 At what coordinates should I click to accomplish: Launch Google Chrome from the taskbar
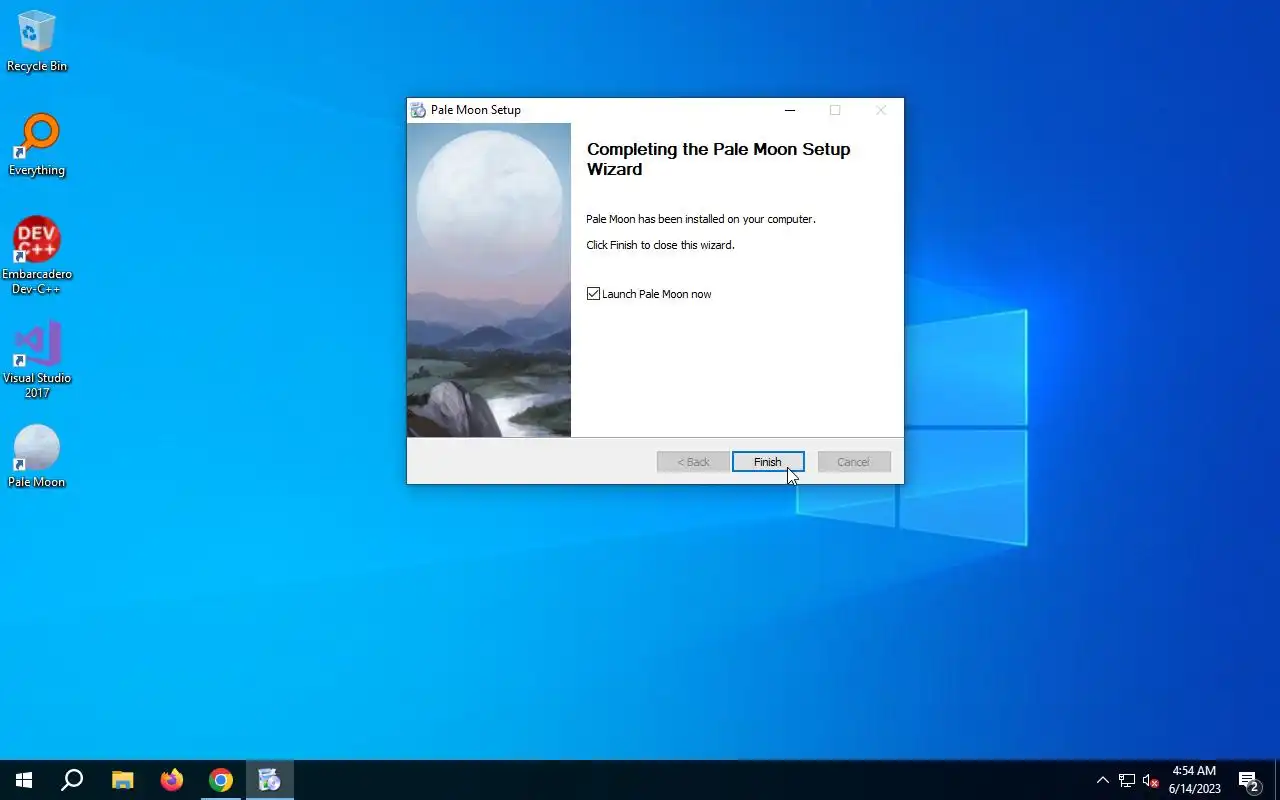tap(221, 780)
